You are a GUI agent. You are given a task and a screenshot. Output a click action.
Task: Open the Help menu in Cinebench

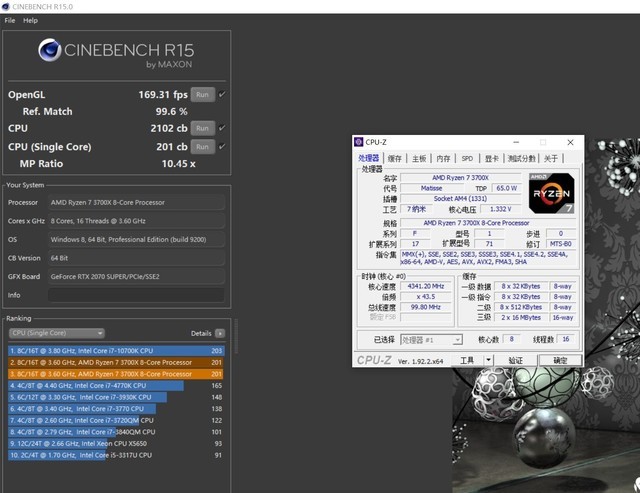30,20
